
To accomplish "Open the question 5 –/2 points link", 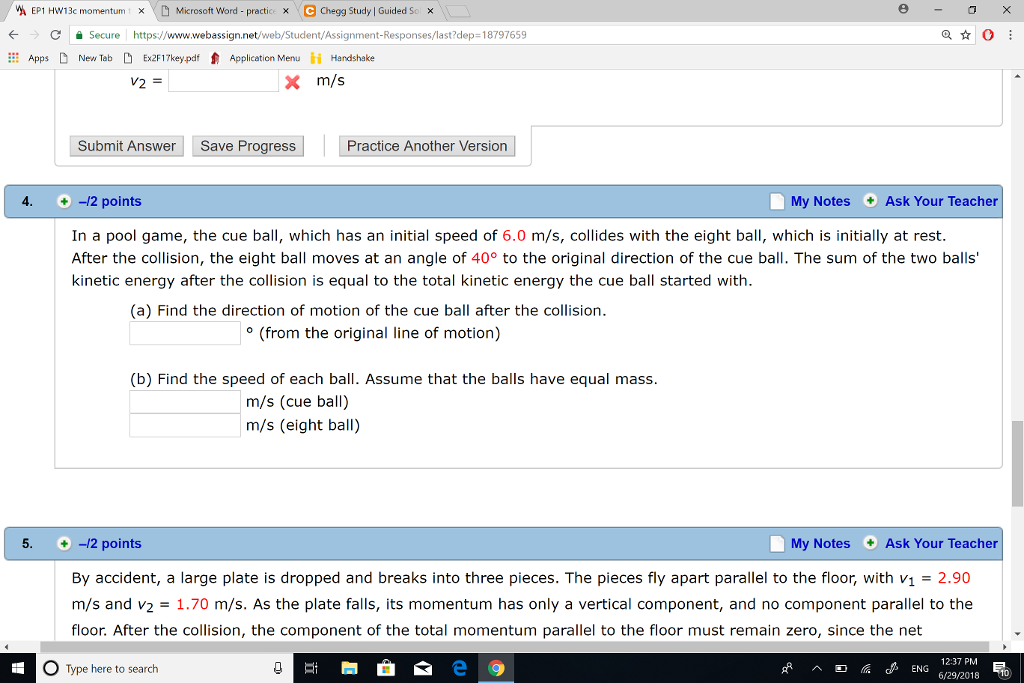I will click(110, 544).
